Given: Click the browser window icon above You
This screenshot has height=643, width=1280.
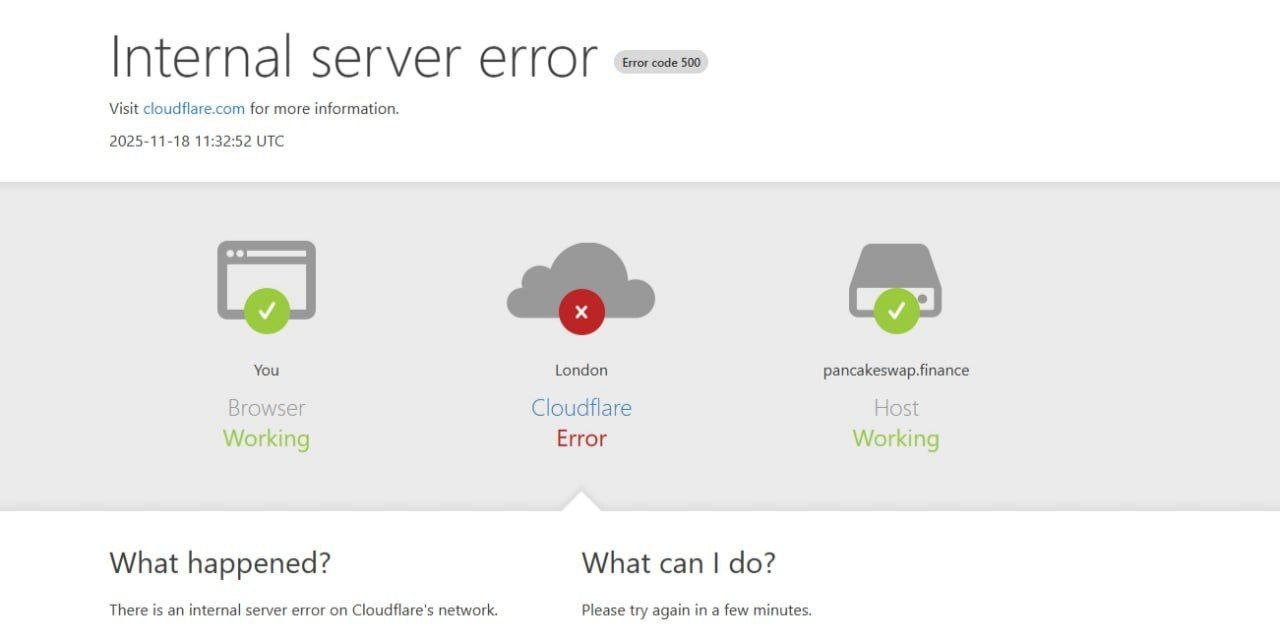Looking at the screenshot, I should coord(266,280).
